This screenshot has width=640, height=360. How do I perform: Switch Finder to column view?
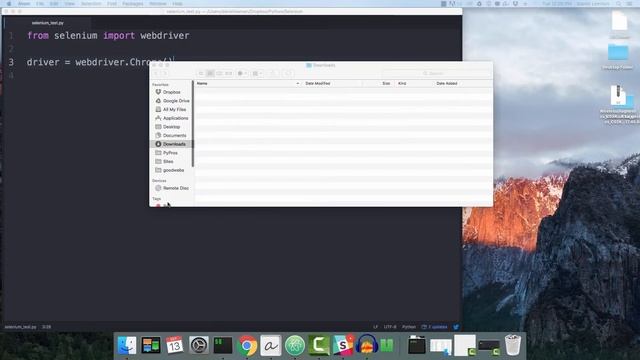click(219, 73)
